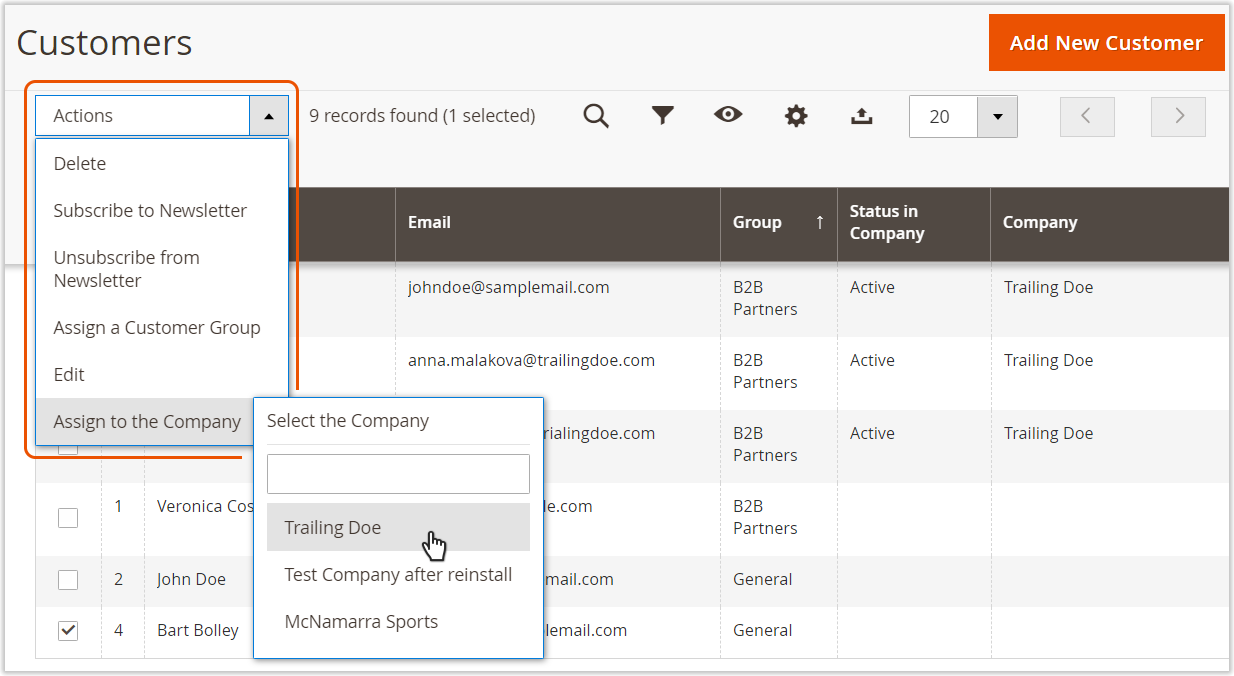The height and width of the screenshot is (676, 1234).
Task: Click the Add New Customer button
Action: [x=1106, y=43]
